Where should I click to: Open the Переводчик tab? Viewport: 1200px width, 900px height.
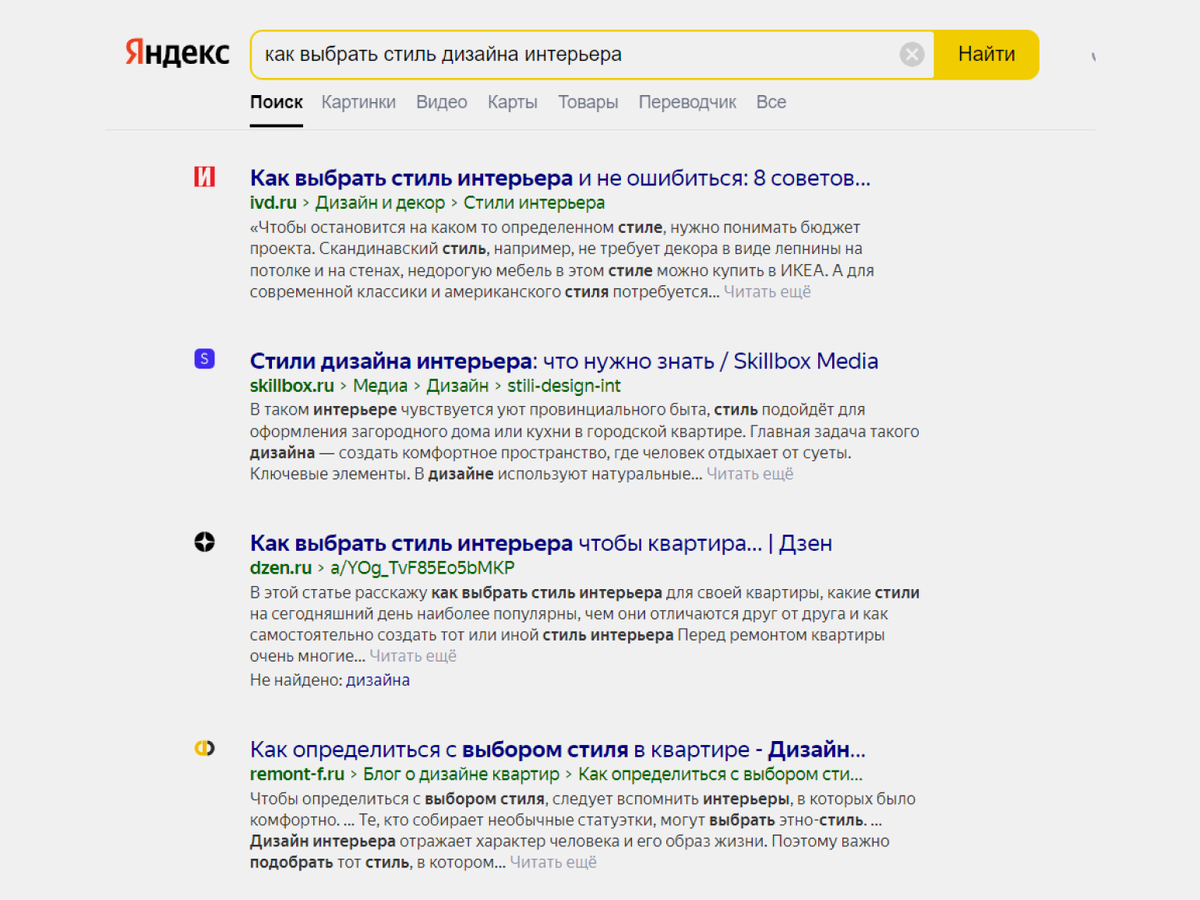[687, 102]
